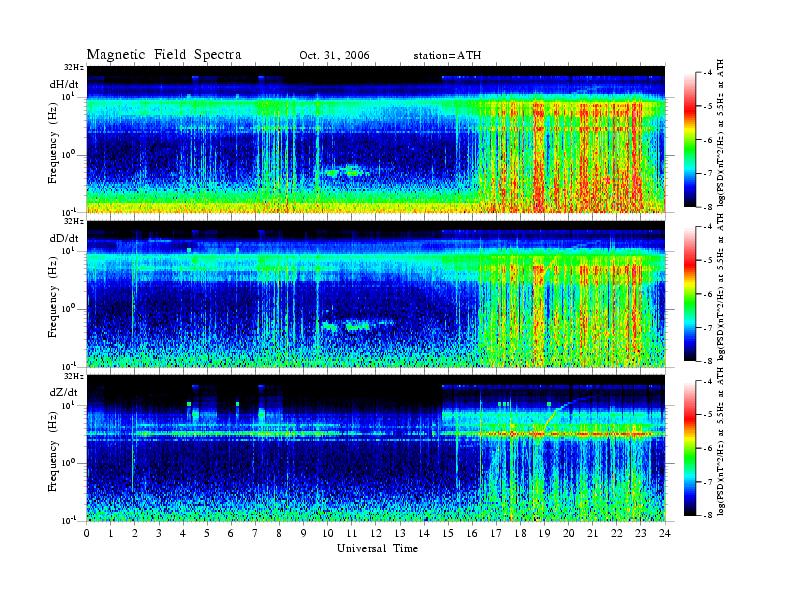This screenshot has height=612, width=792.
Task: Click the "-7" tick on dD/dt color scale
Action: [x=709, y=327]
